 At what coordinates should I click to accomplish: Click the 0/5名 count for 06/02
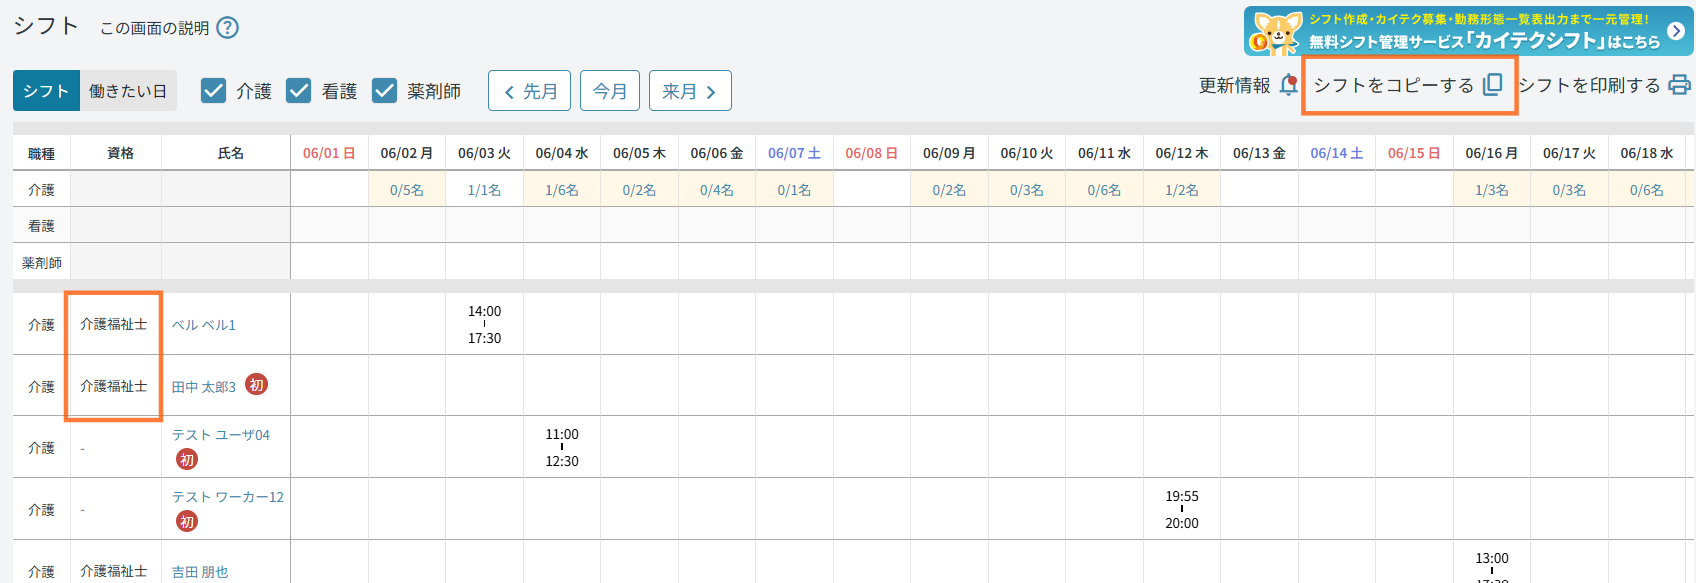[x=407, y=190]
